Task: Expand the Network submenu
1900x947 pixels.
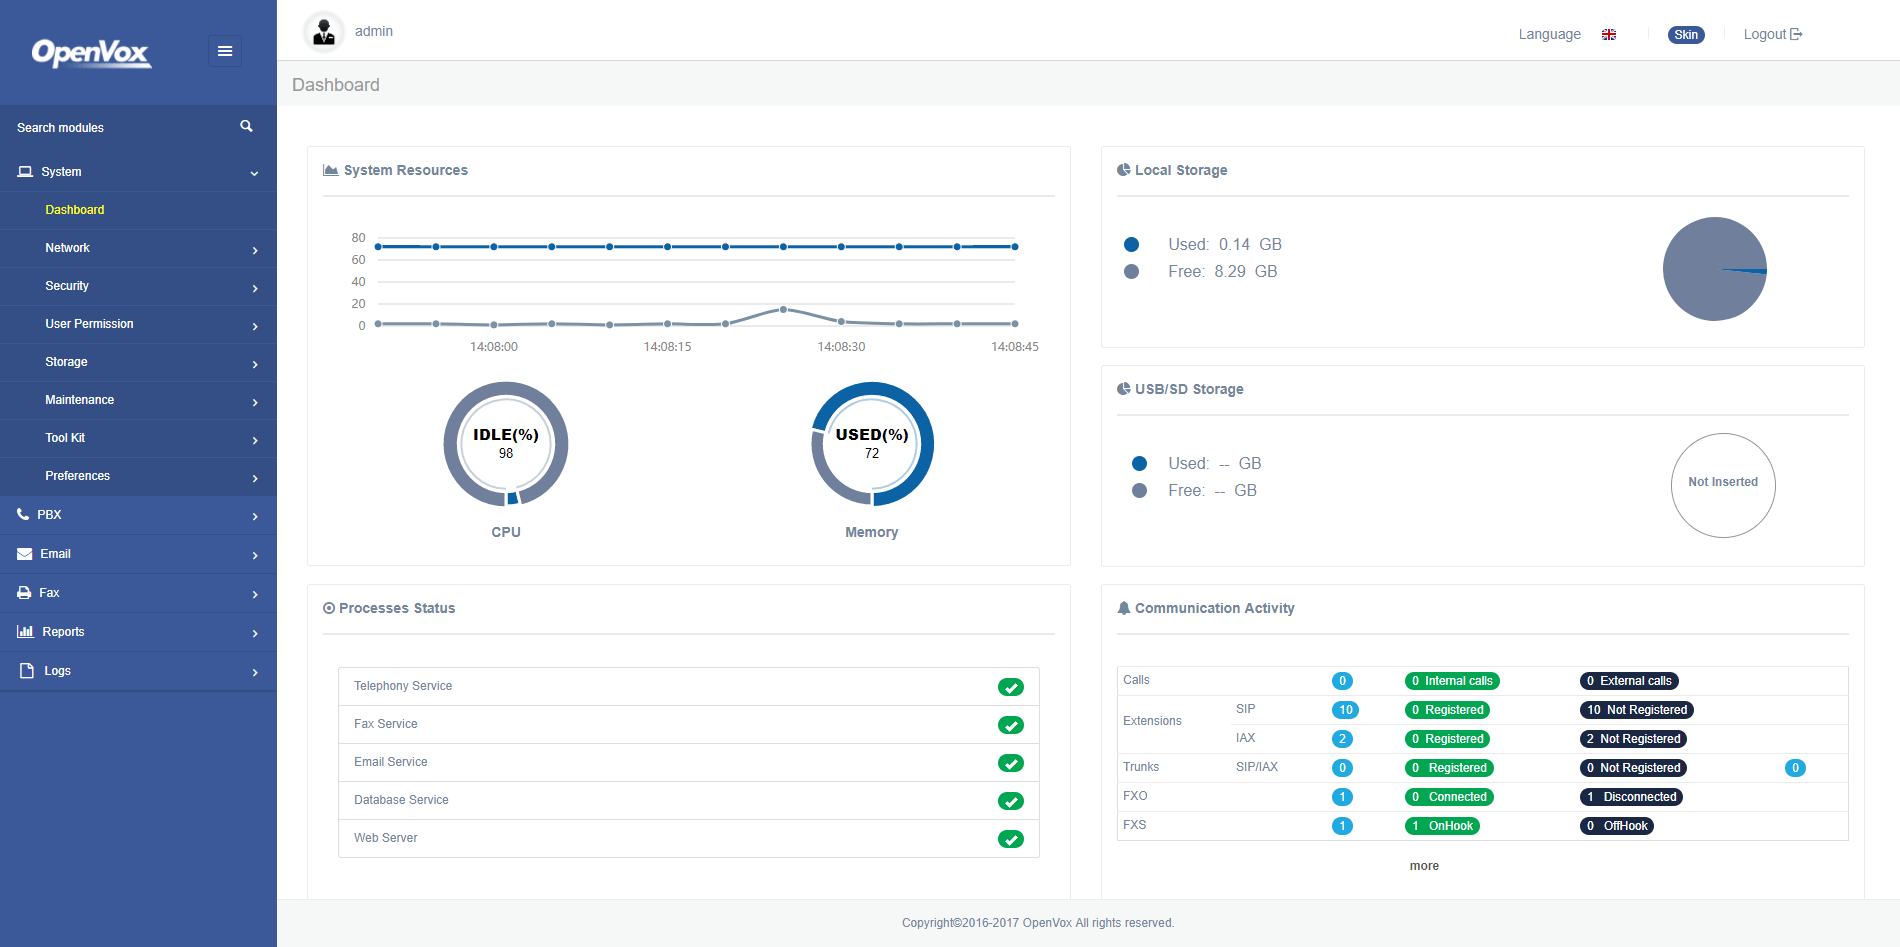Action: (x=255, y=250)
